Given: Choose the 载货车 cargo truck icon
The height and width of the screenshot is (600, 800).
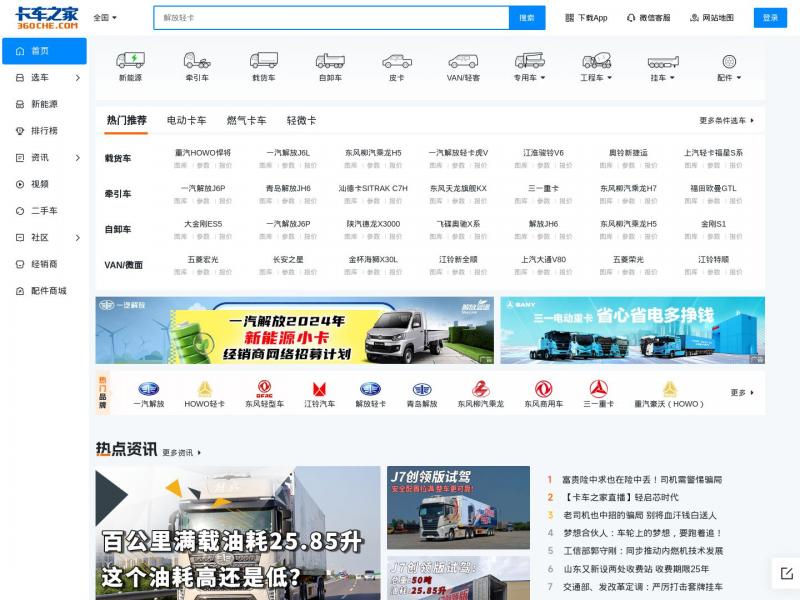Looking at the screenshot, I should click(264, 61).
